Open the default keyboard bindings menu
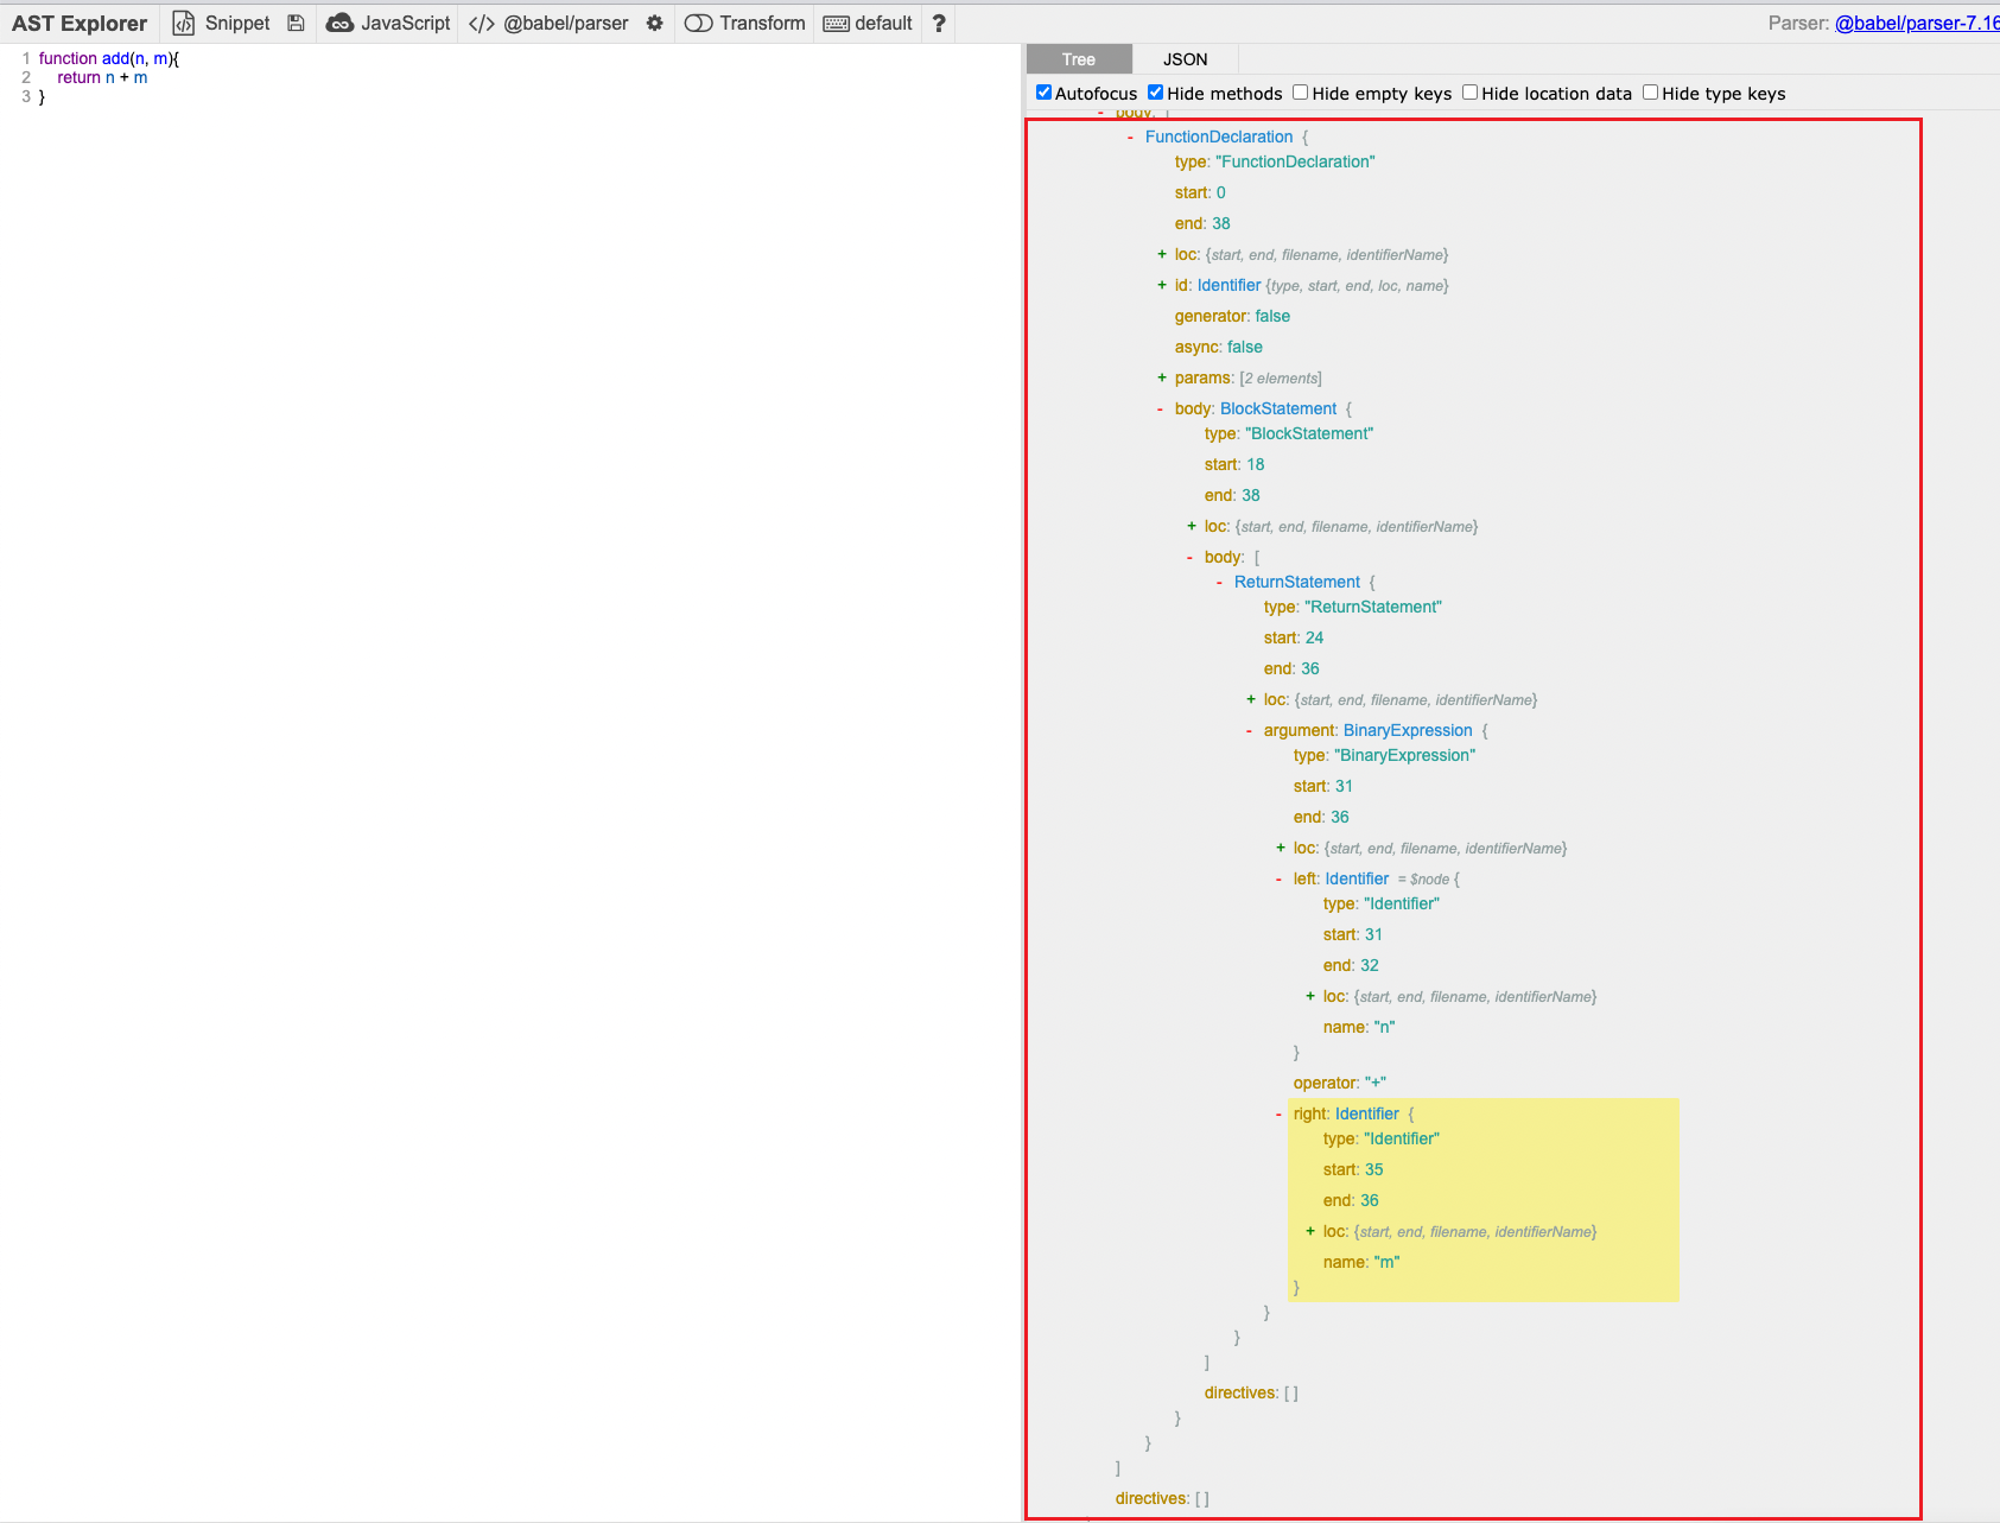Image resolution: width=2000 pixels, height=1523 pixels. [x=868, y=23]
